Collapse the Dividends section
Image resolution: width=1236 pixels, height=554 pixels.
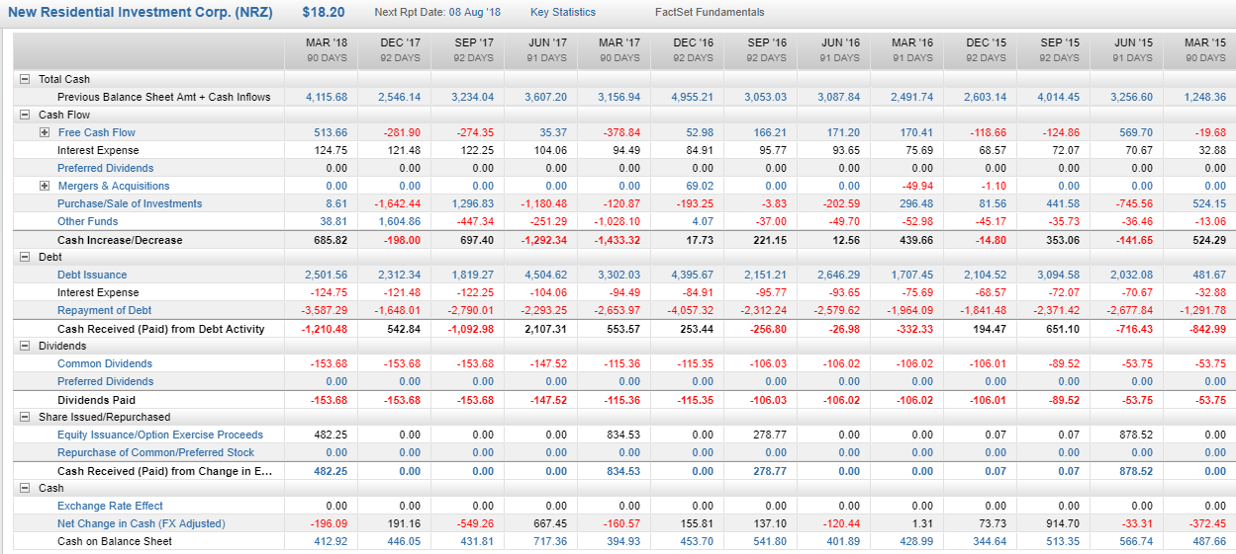click(24, 346)
